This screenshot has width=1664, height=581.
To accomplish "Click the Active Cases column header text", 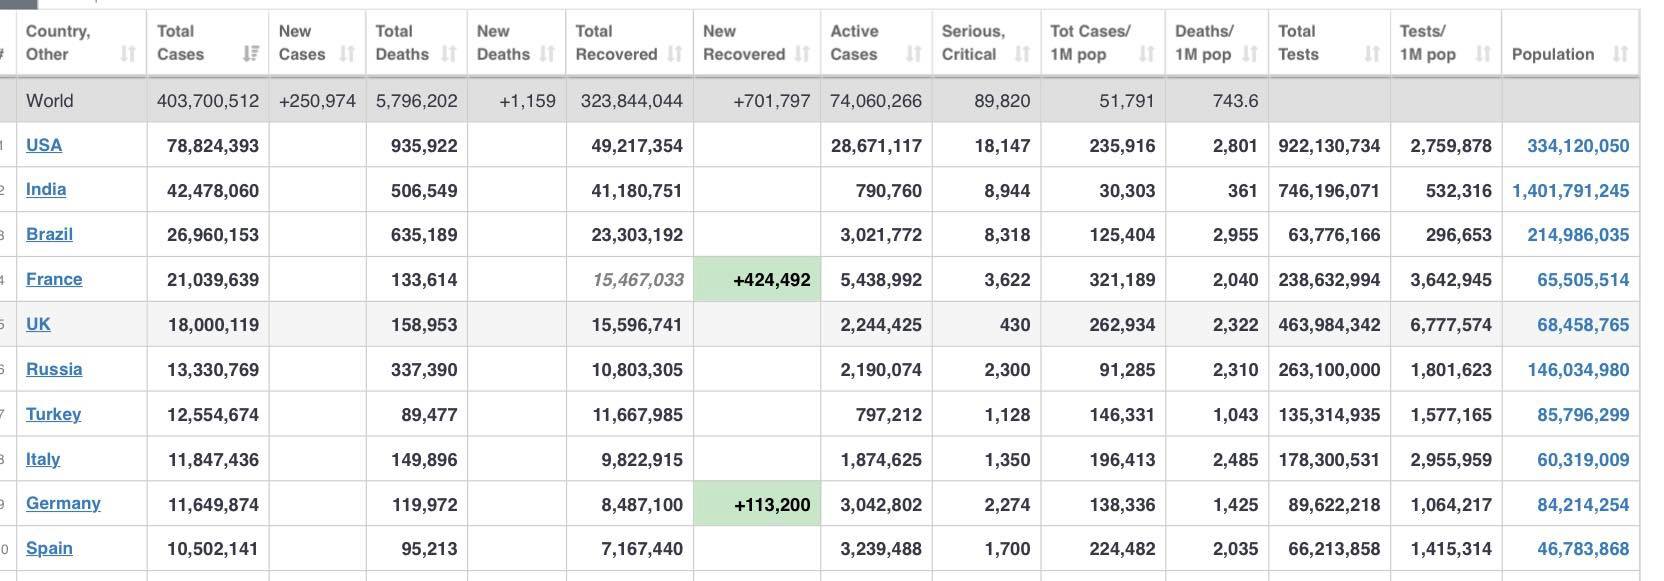I will 855,43.
